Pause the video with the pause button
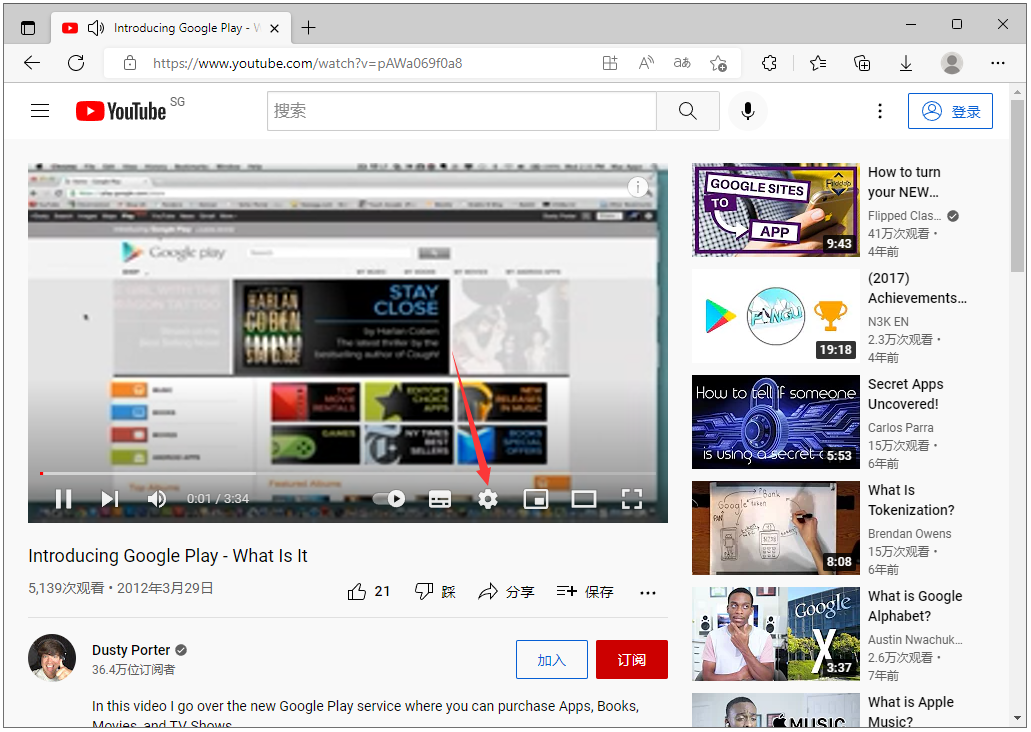The image size is (1031, 732). (64, 499)
